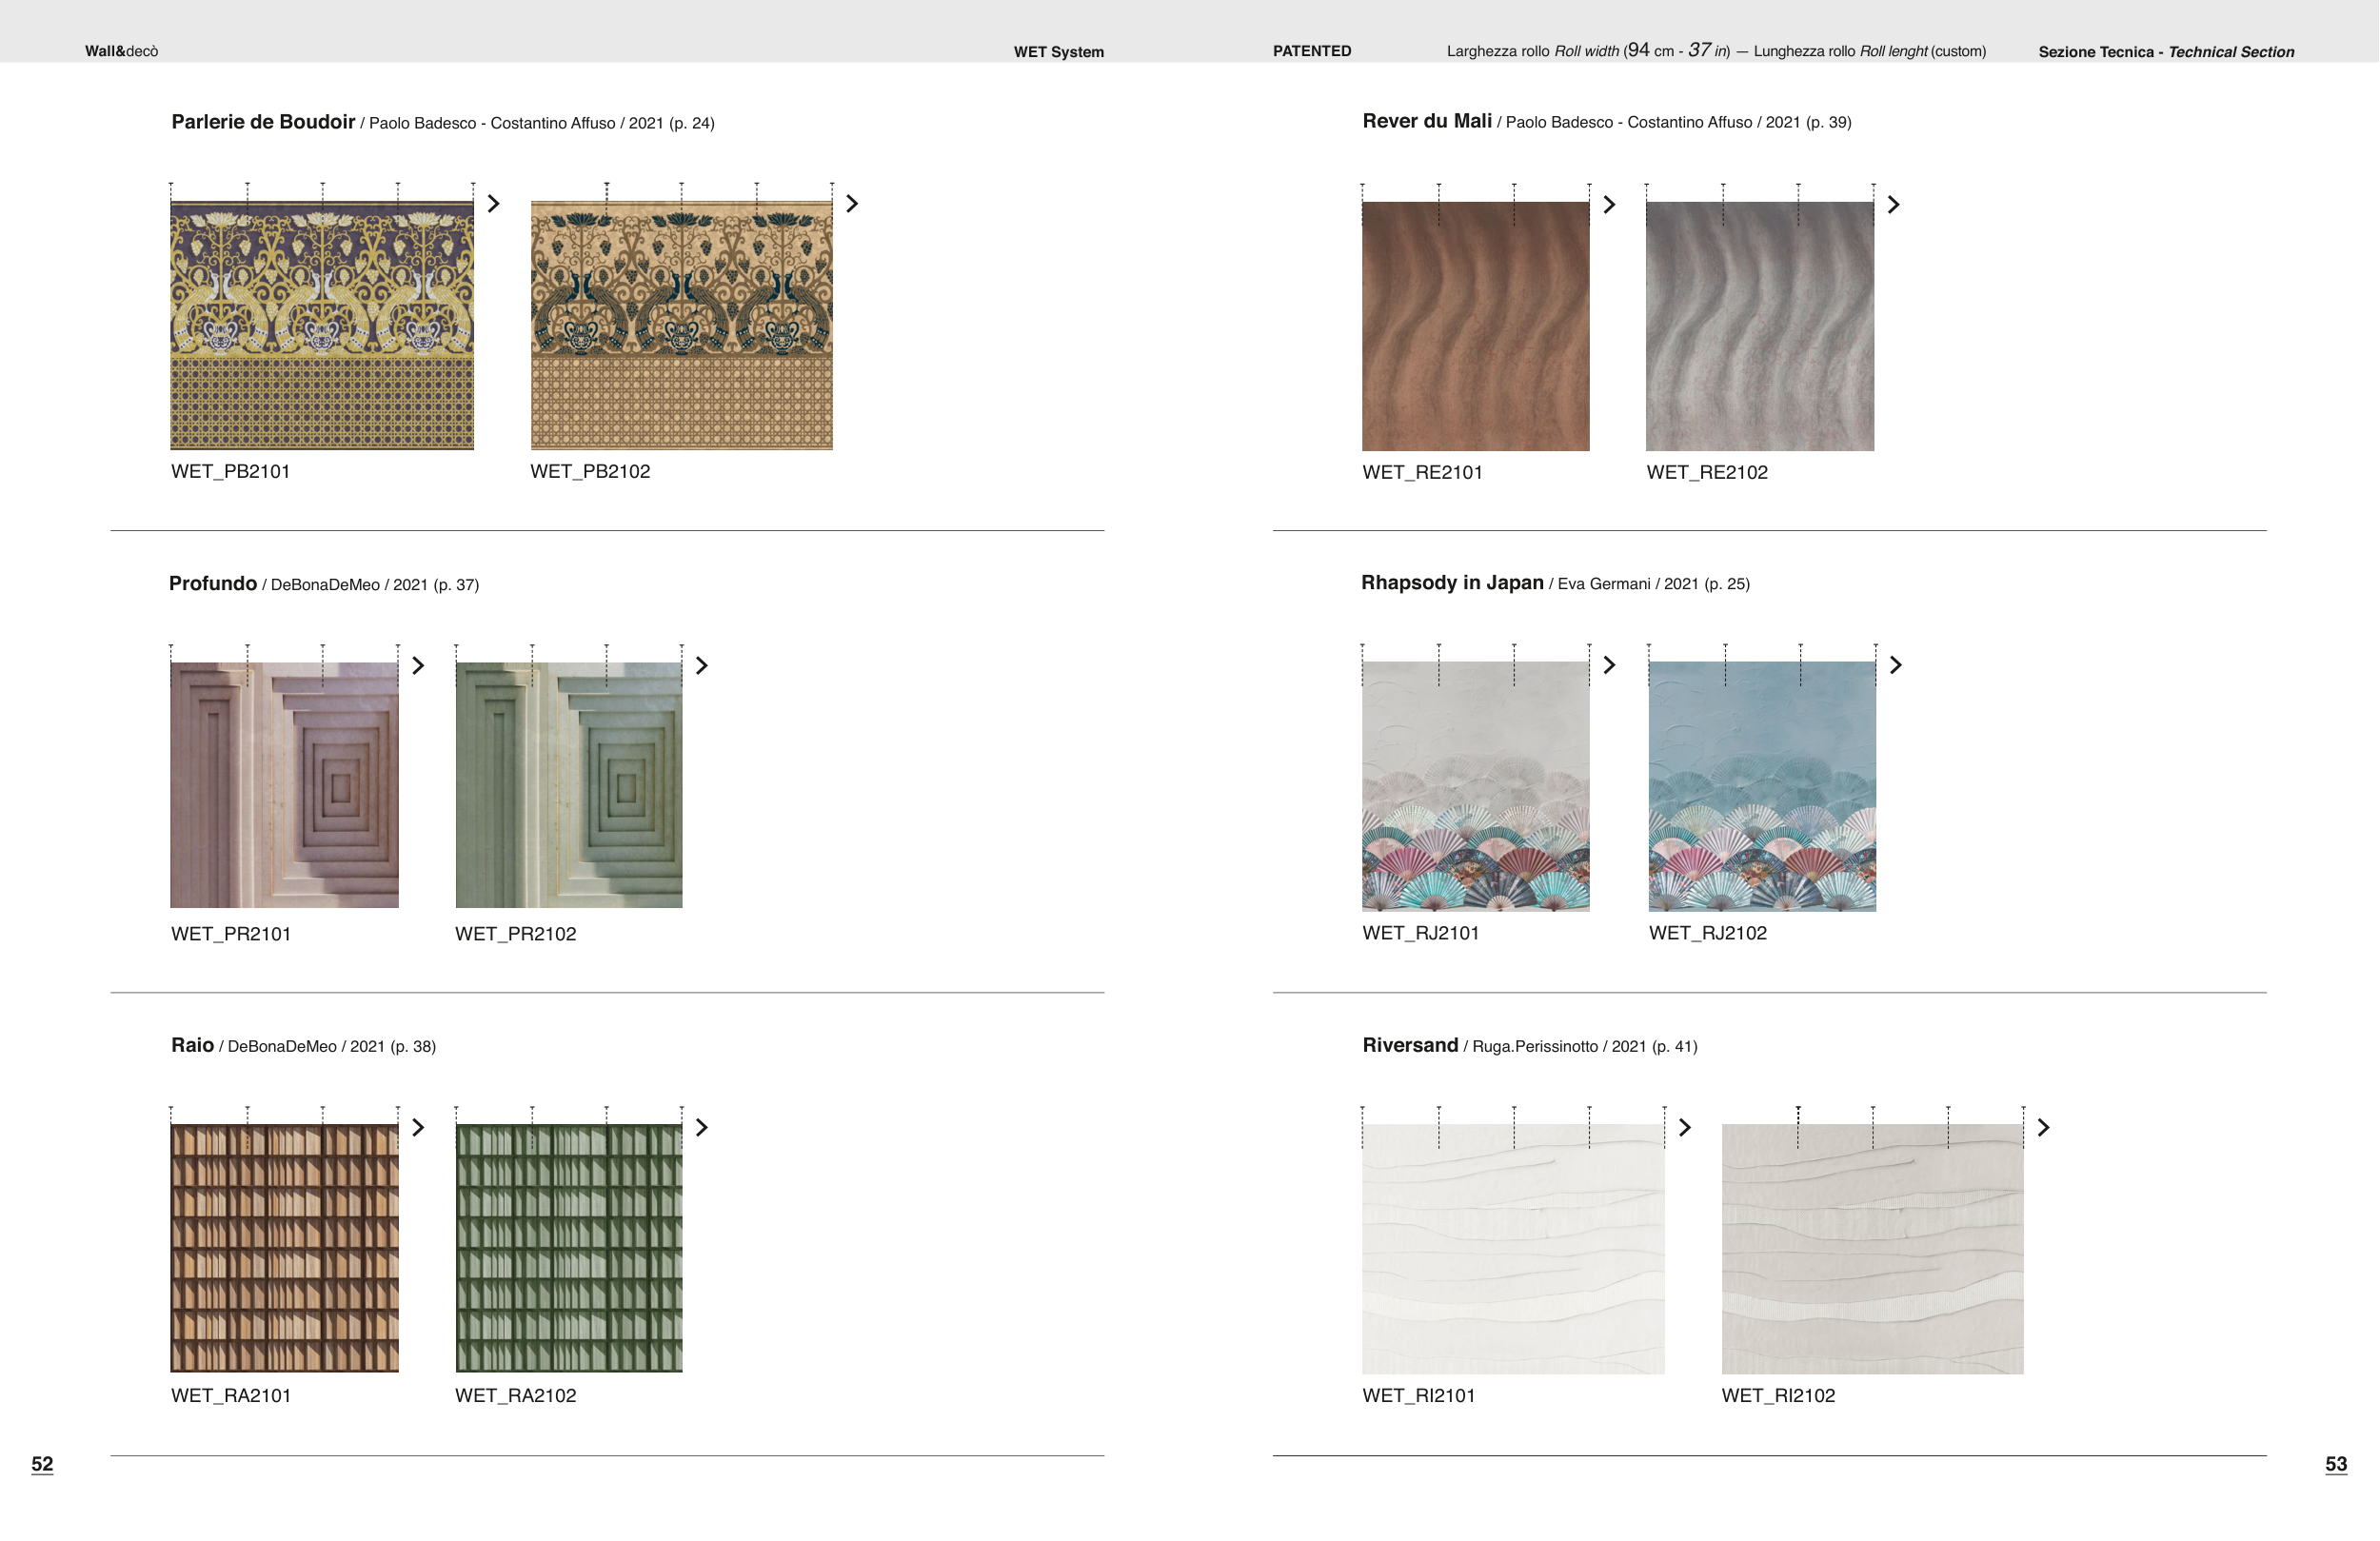The height and width of the screenshot is (1541, 2380).
Task: Click chevron next to WET_PR2102 green pattern
Action: coord(702,666)
